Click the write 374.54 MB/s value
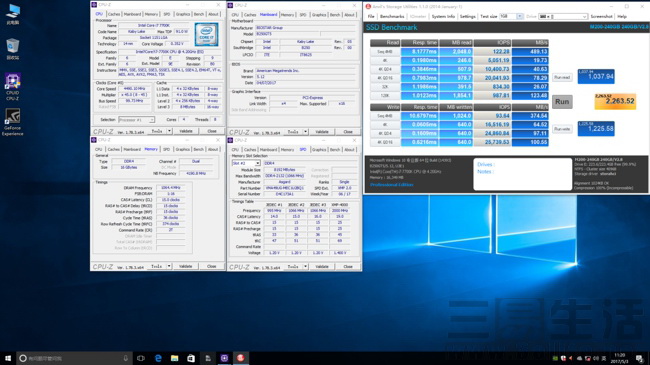 point(530,116)
